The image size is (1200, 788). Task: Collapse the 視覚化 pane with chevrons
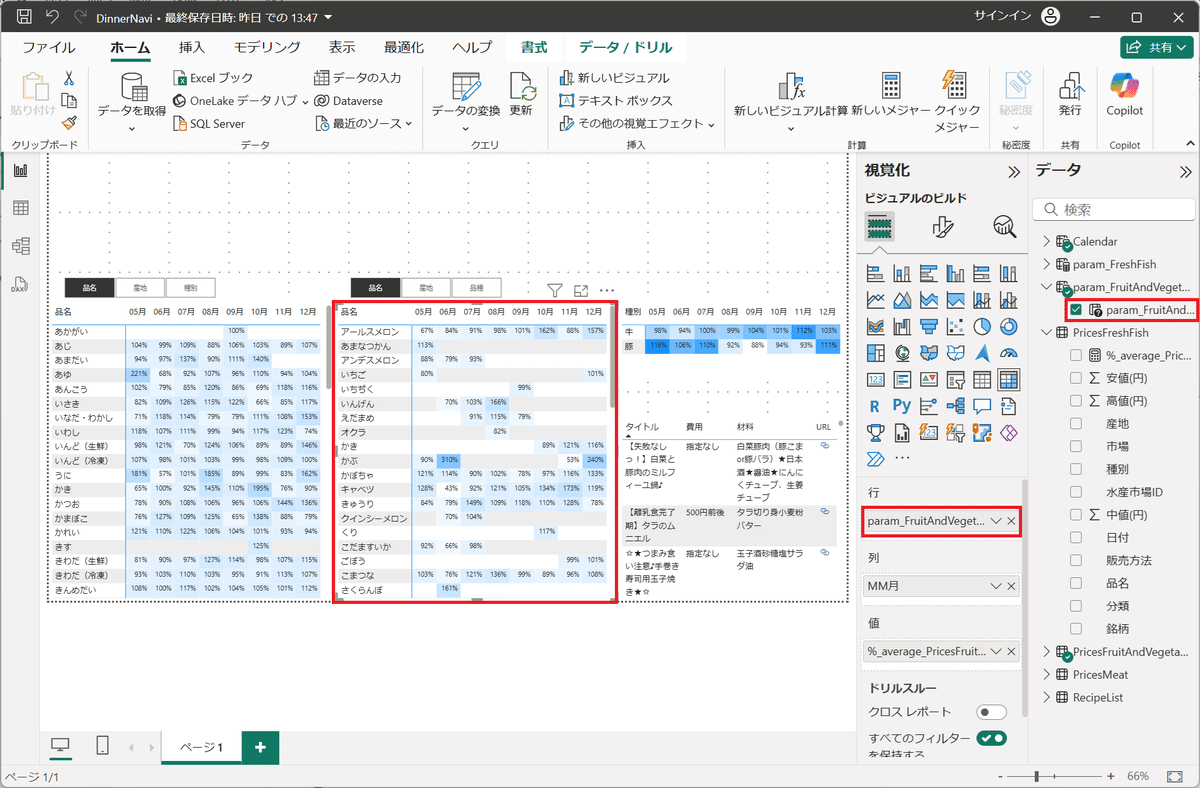tap(1013, 171)
